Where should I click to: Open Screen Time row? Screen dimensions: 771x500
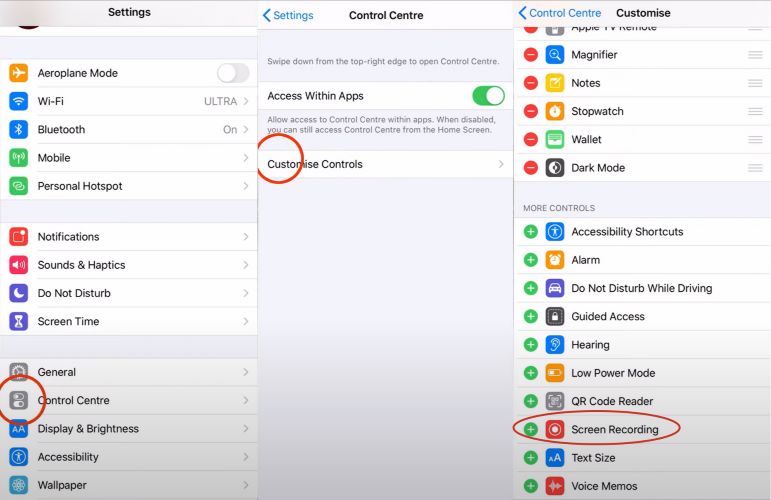(129, 322)
